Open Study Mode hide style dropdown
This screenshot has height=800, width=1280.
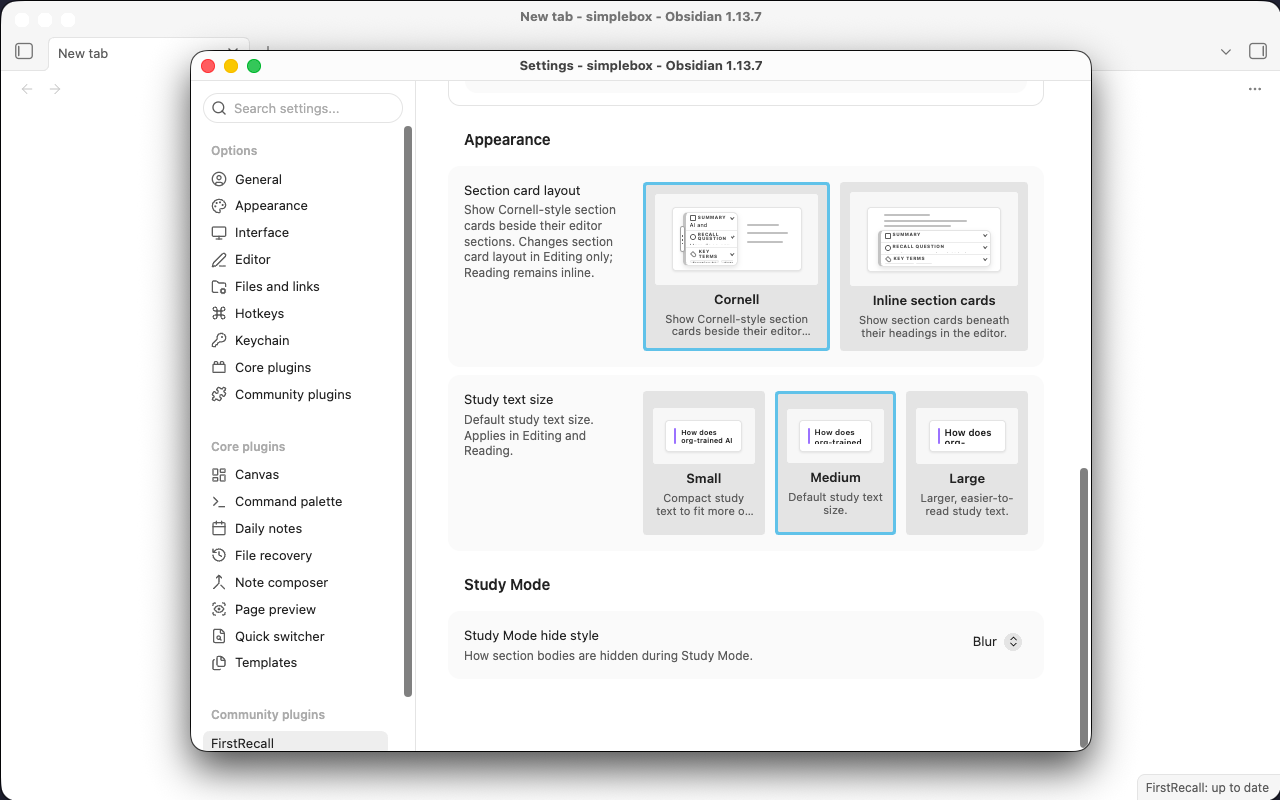(x=997, y=642)
